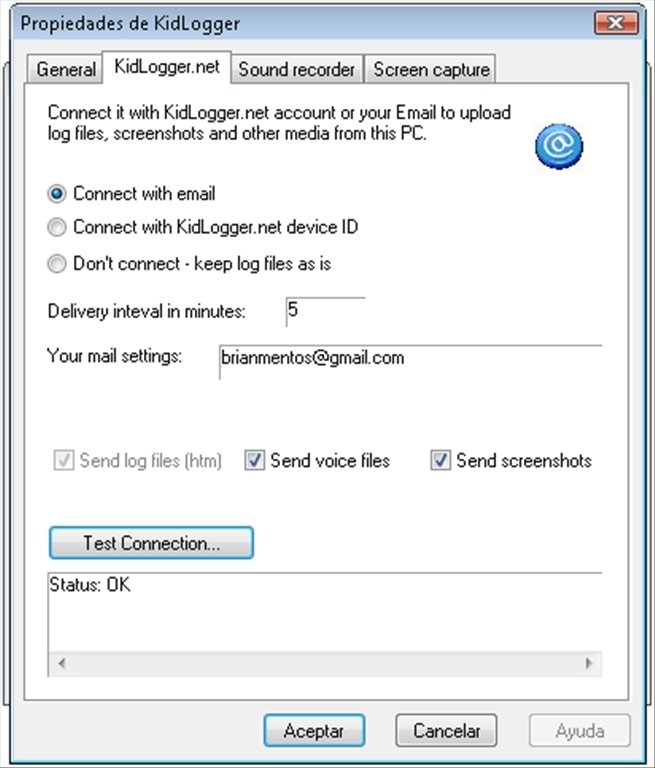Image resolution: width=655 pixels, height=768 pixels.
Task: Click the status box right scroll arrow
Action: coord(589,664)
